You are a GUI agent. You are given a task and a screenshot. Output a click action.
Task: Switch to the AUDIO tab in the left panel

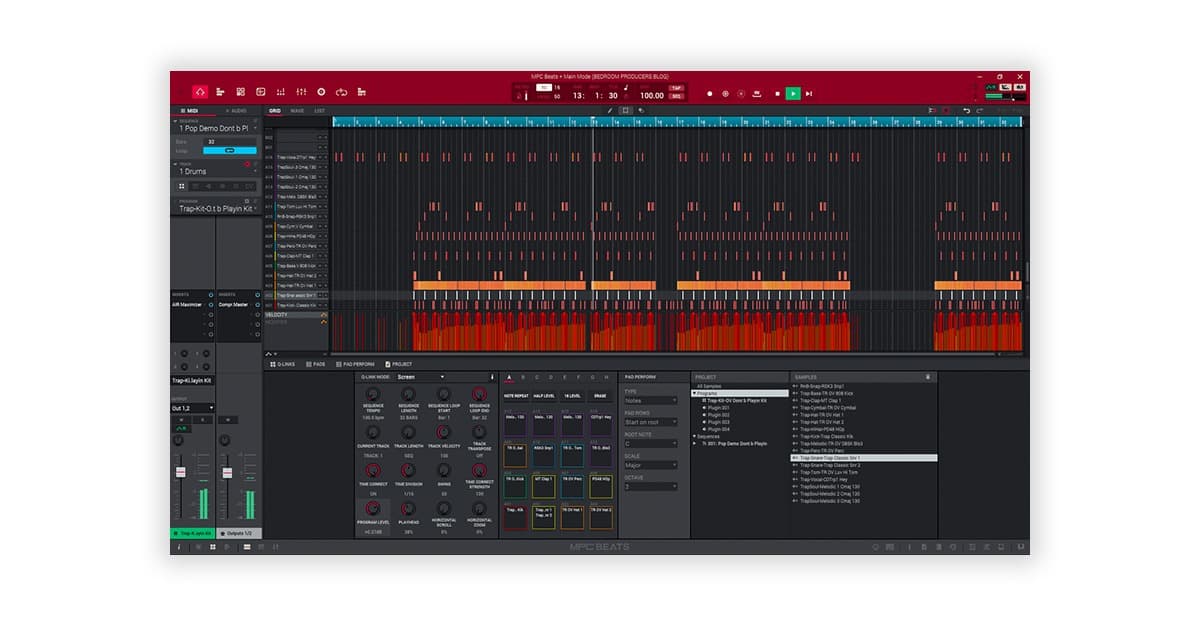(239, 111)
